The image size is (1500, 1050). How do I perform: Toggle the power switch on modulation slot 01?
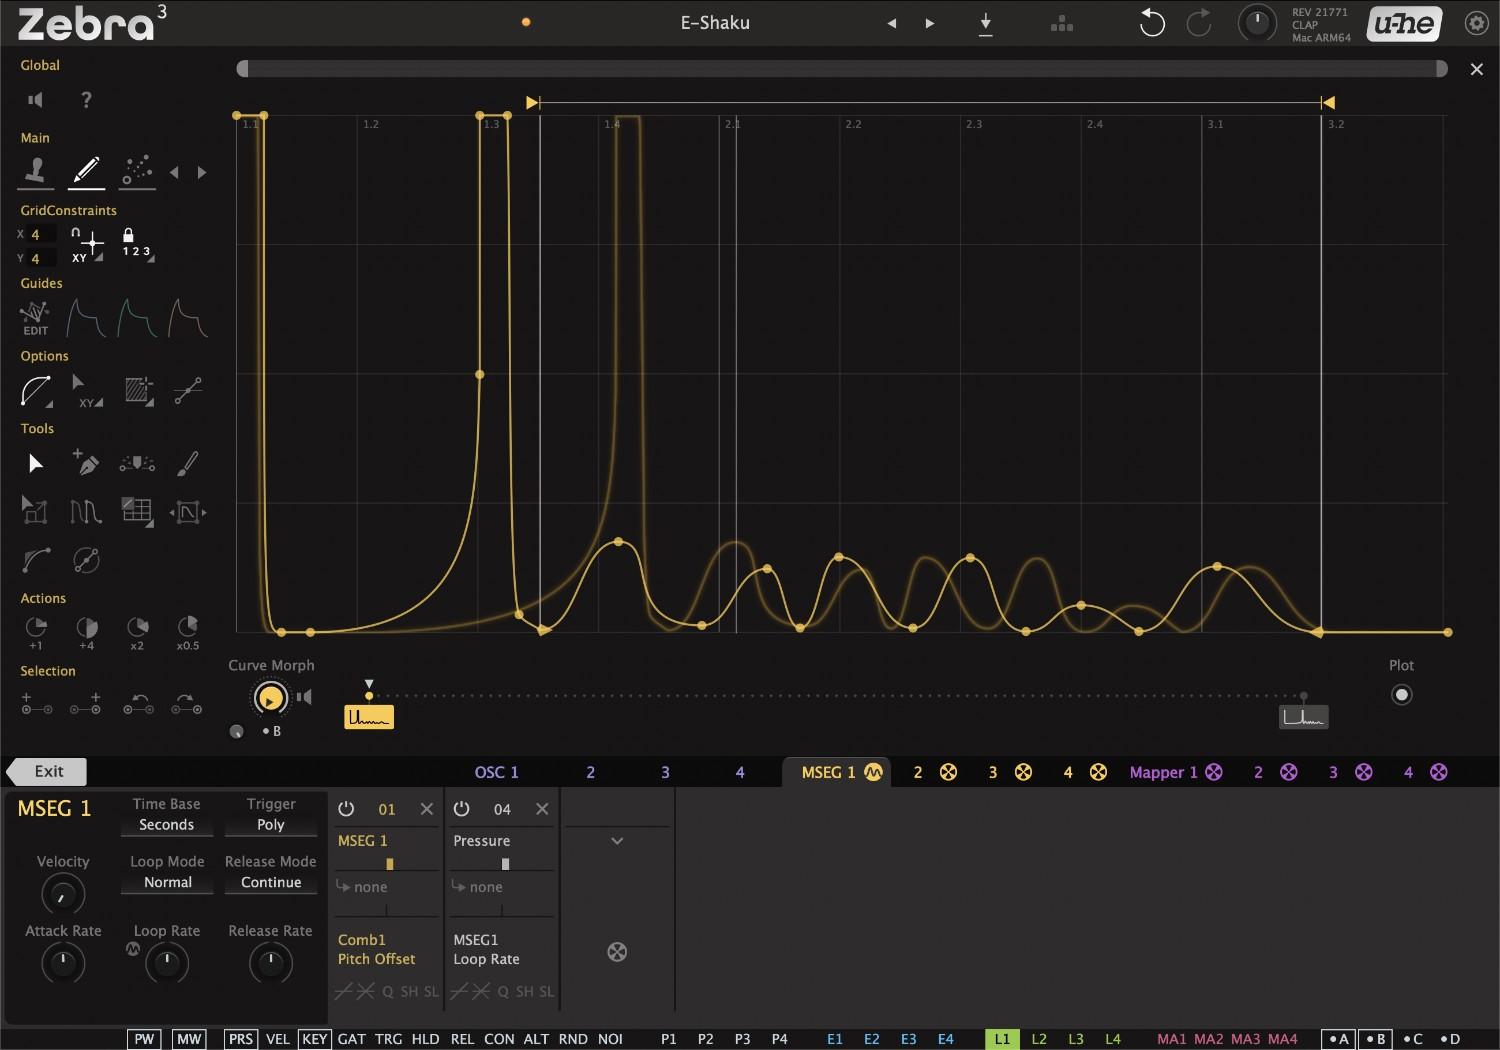coord(347,809)
